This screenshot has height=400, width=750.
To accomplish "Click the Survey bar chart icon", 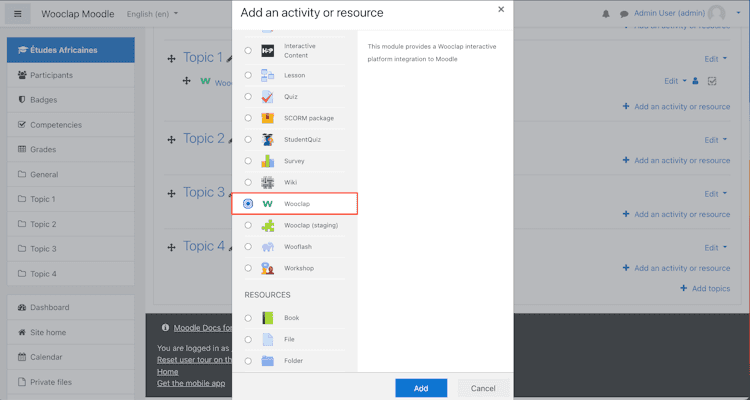I will pos(267,161).
